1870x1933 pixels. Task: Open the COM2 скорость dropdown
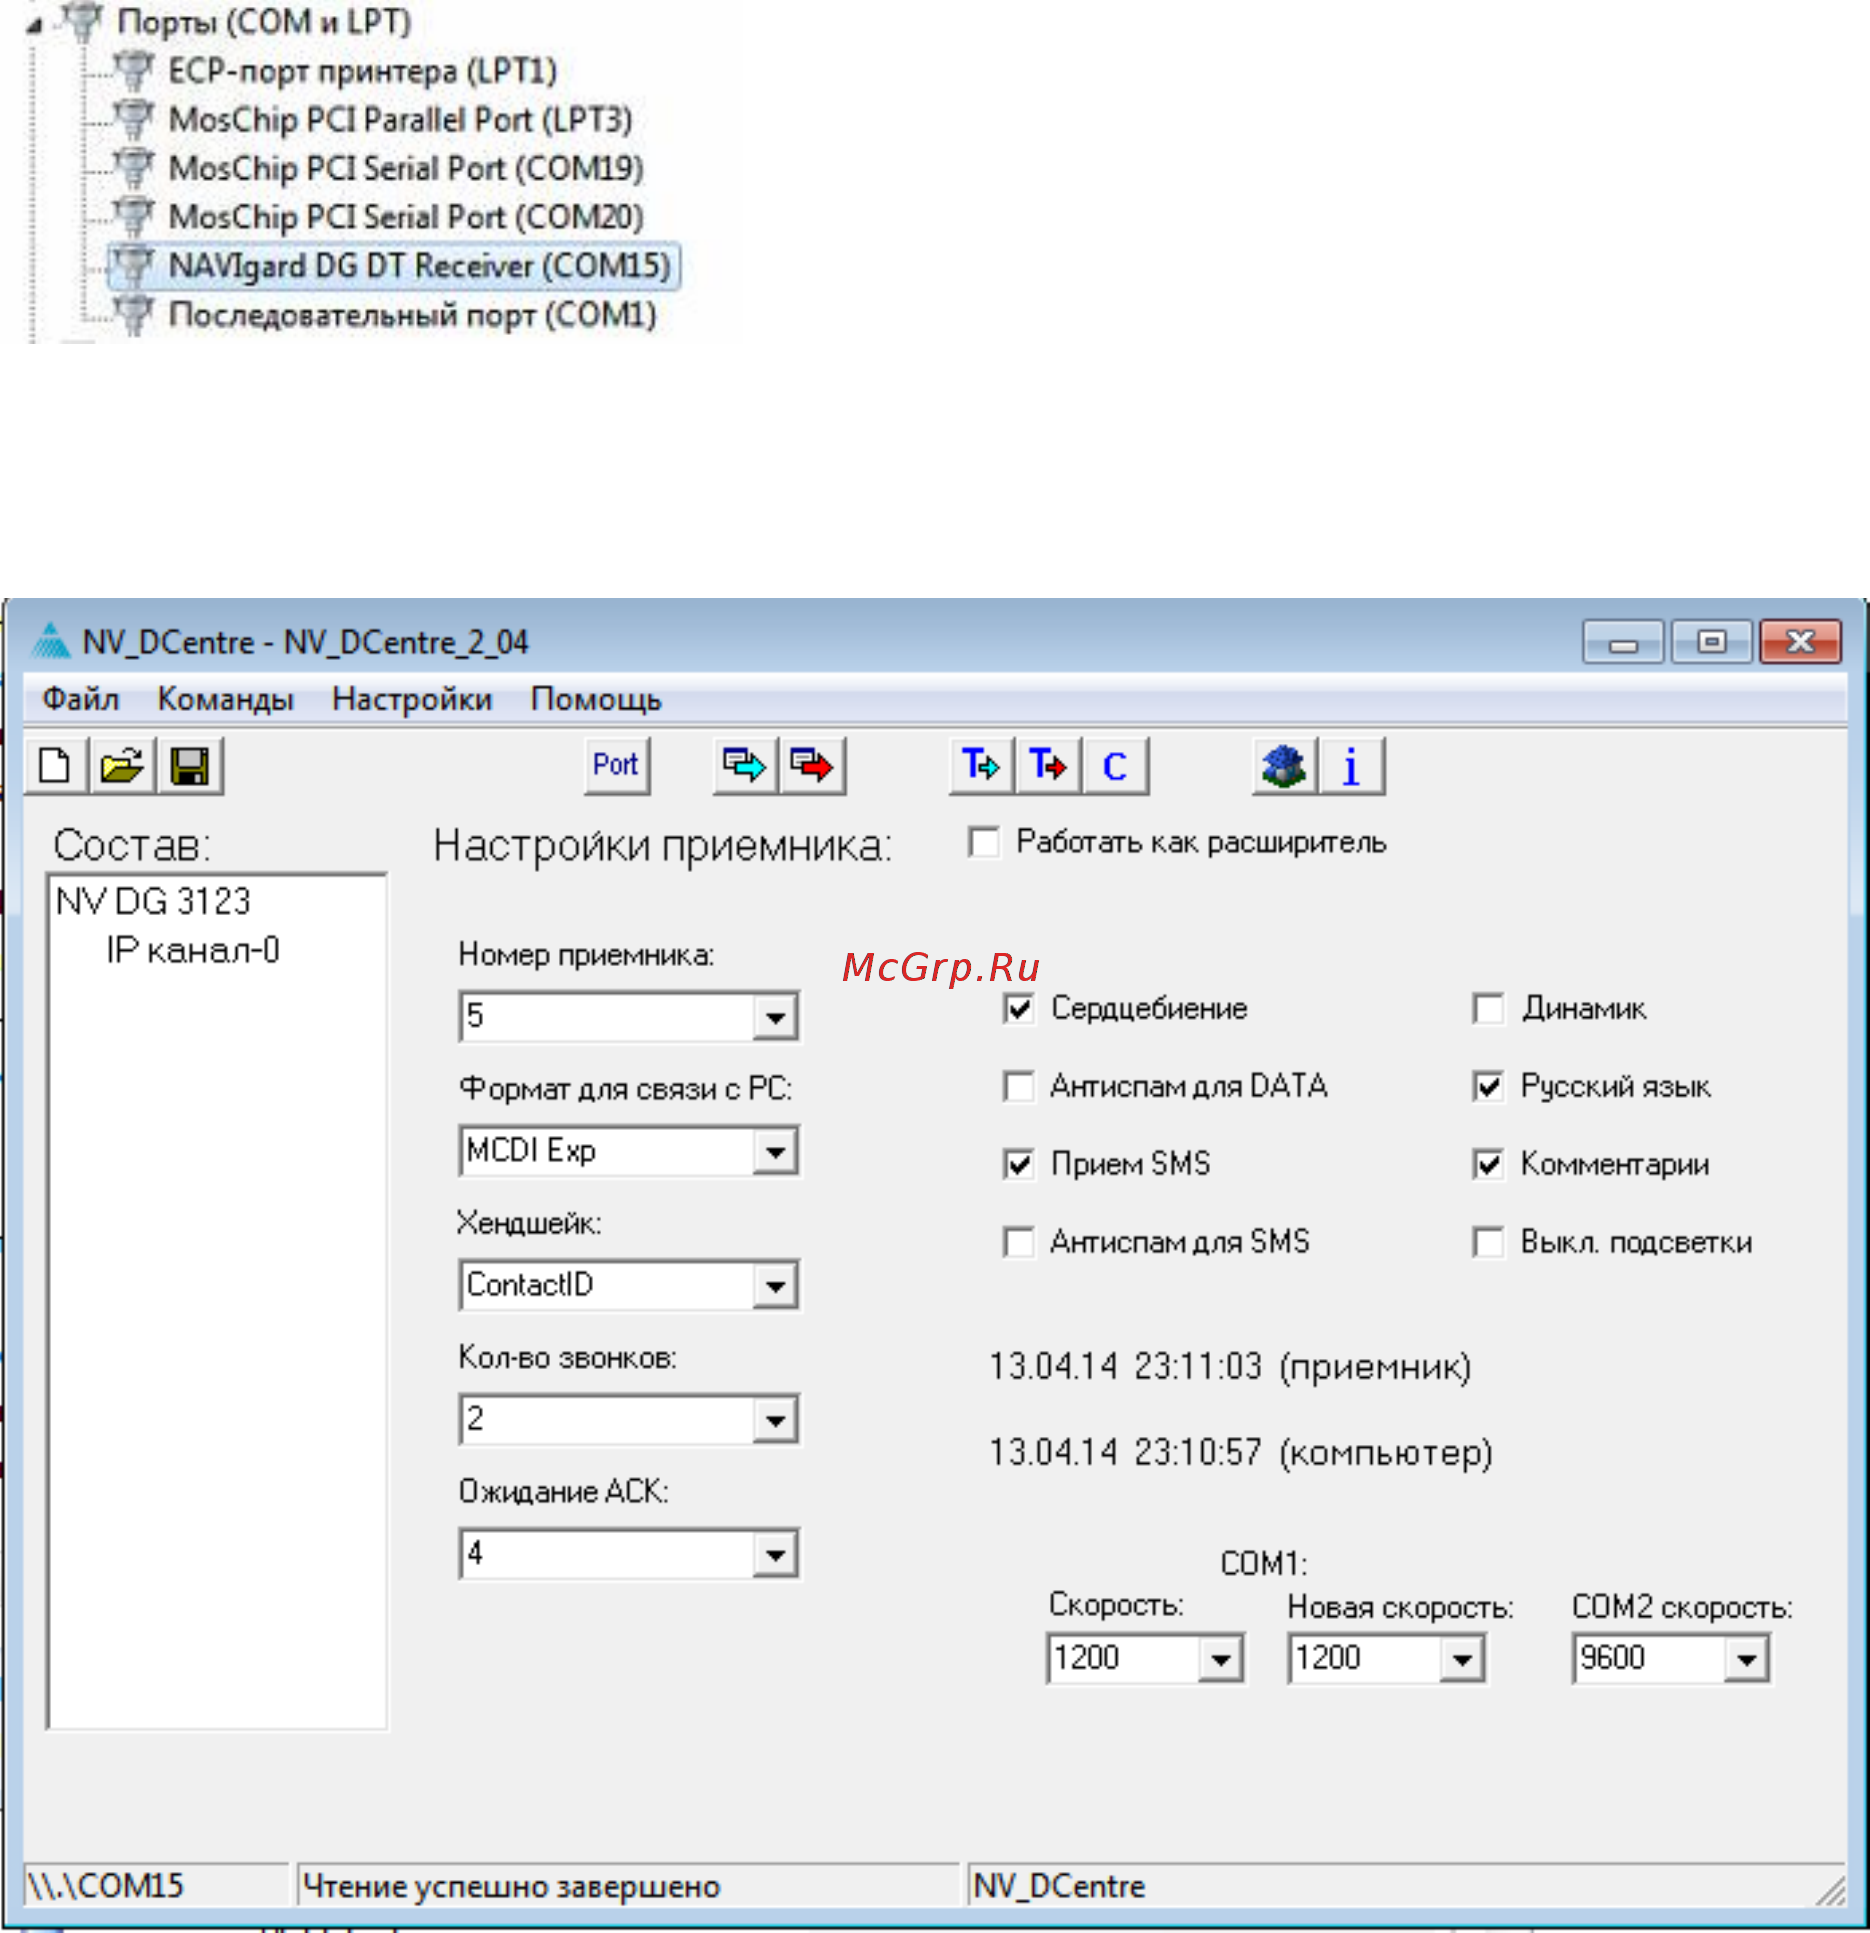[x=1746, y=1660]
